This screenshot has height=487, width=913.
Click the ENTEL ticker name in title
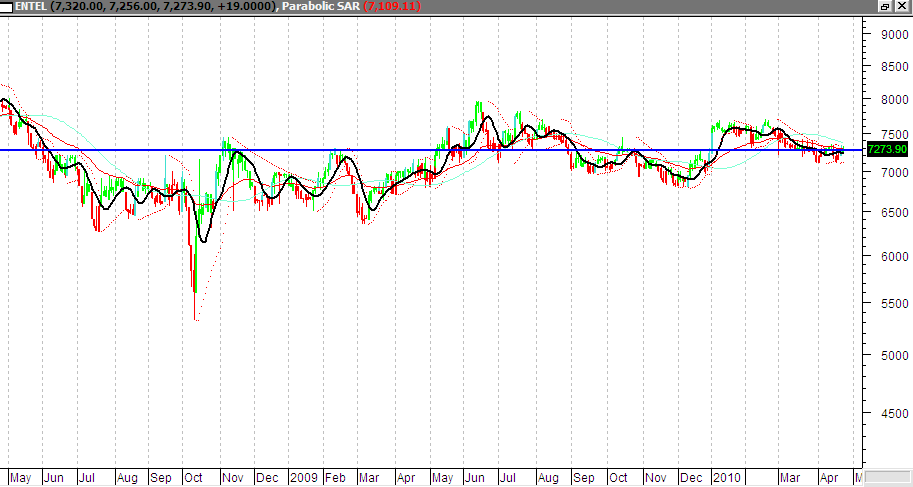(30, 6)
